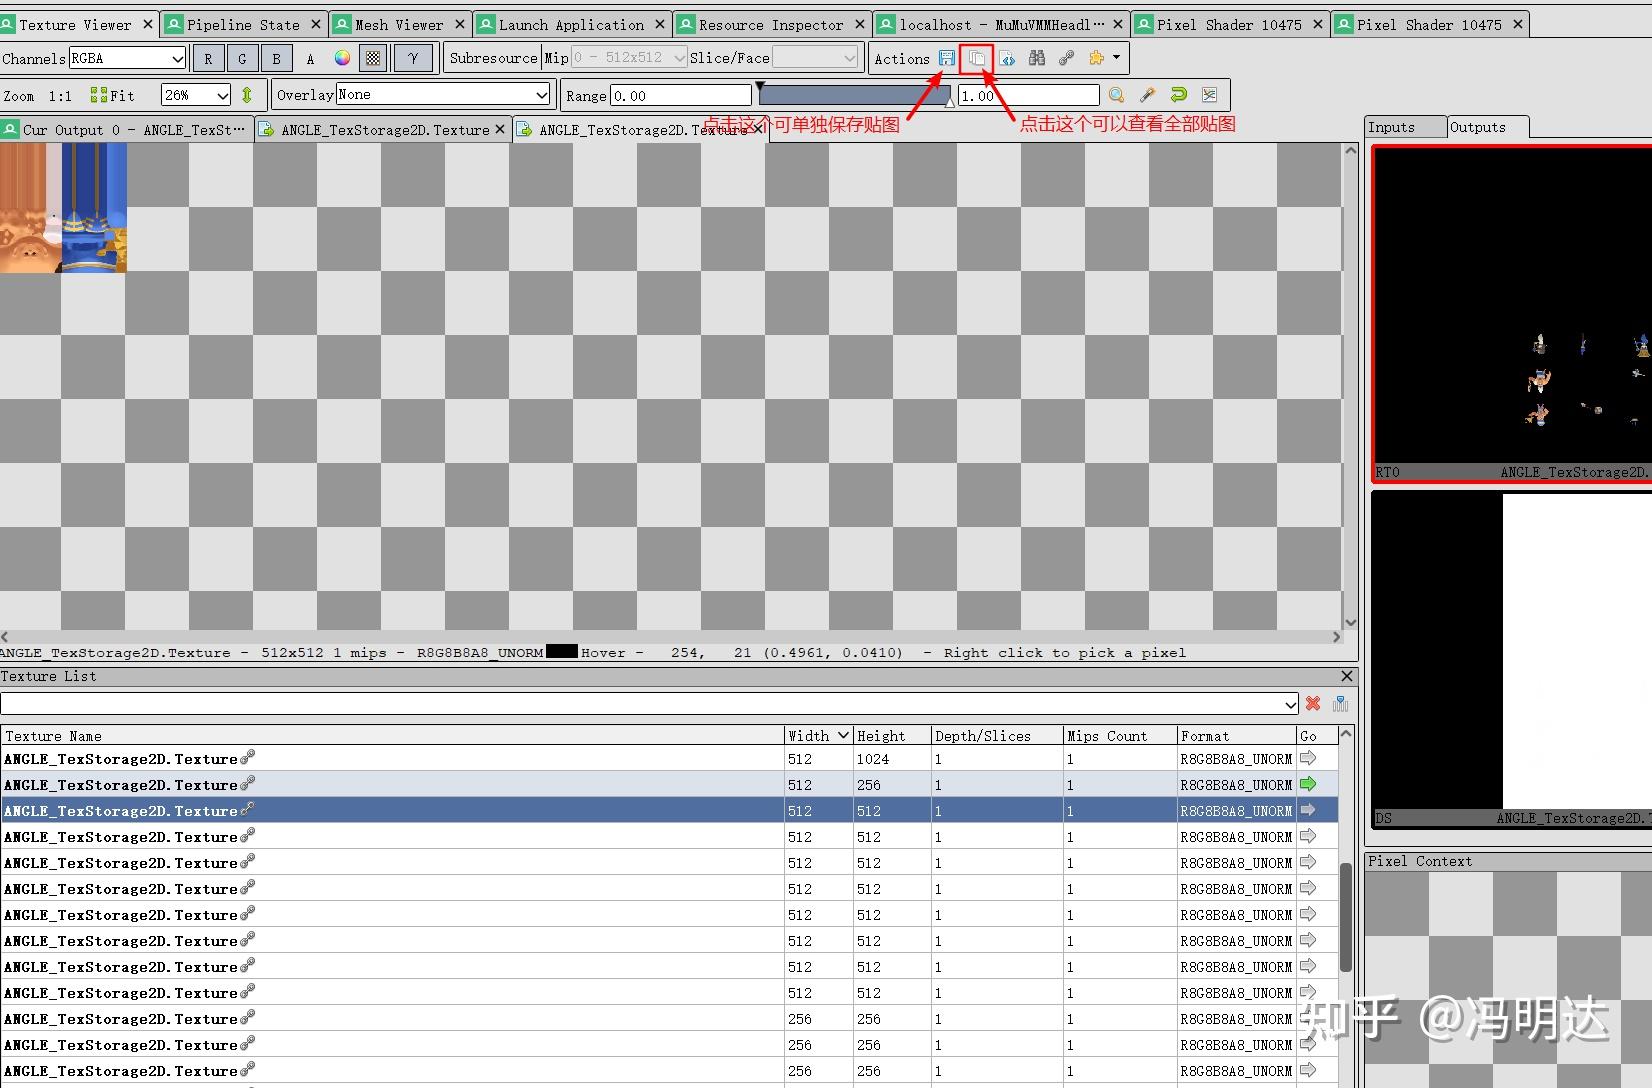Switch to Mesh Viewer tab
This screenshot has width=1652, height=1088.
398,24
